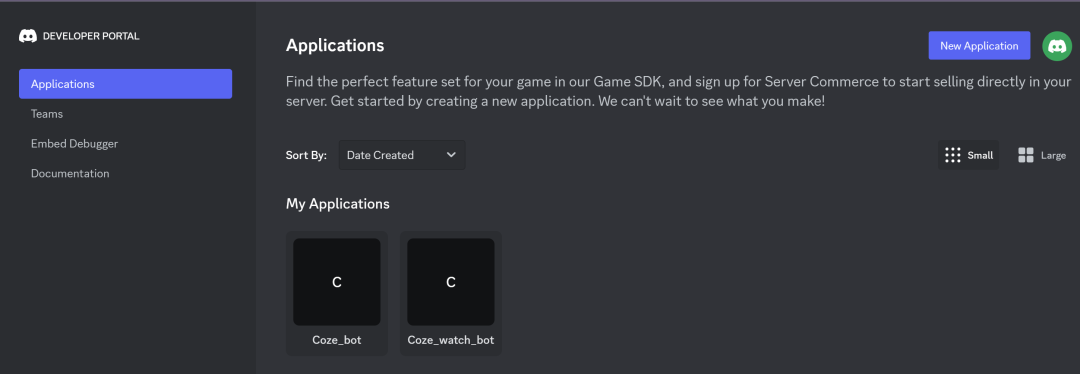Open the green Discord user avatar menu

tap(1057, 46)
